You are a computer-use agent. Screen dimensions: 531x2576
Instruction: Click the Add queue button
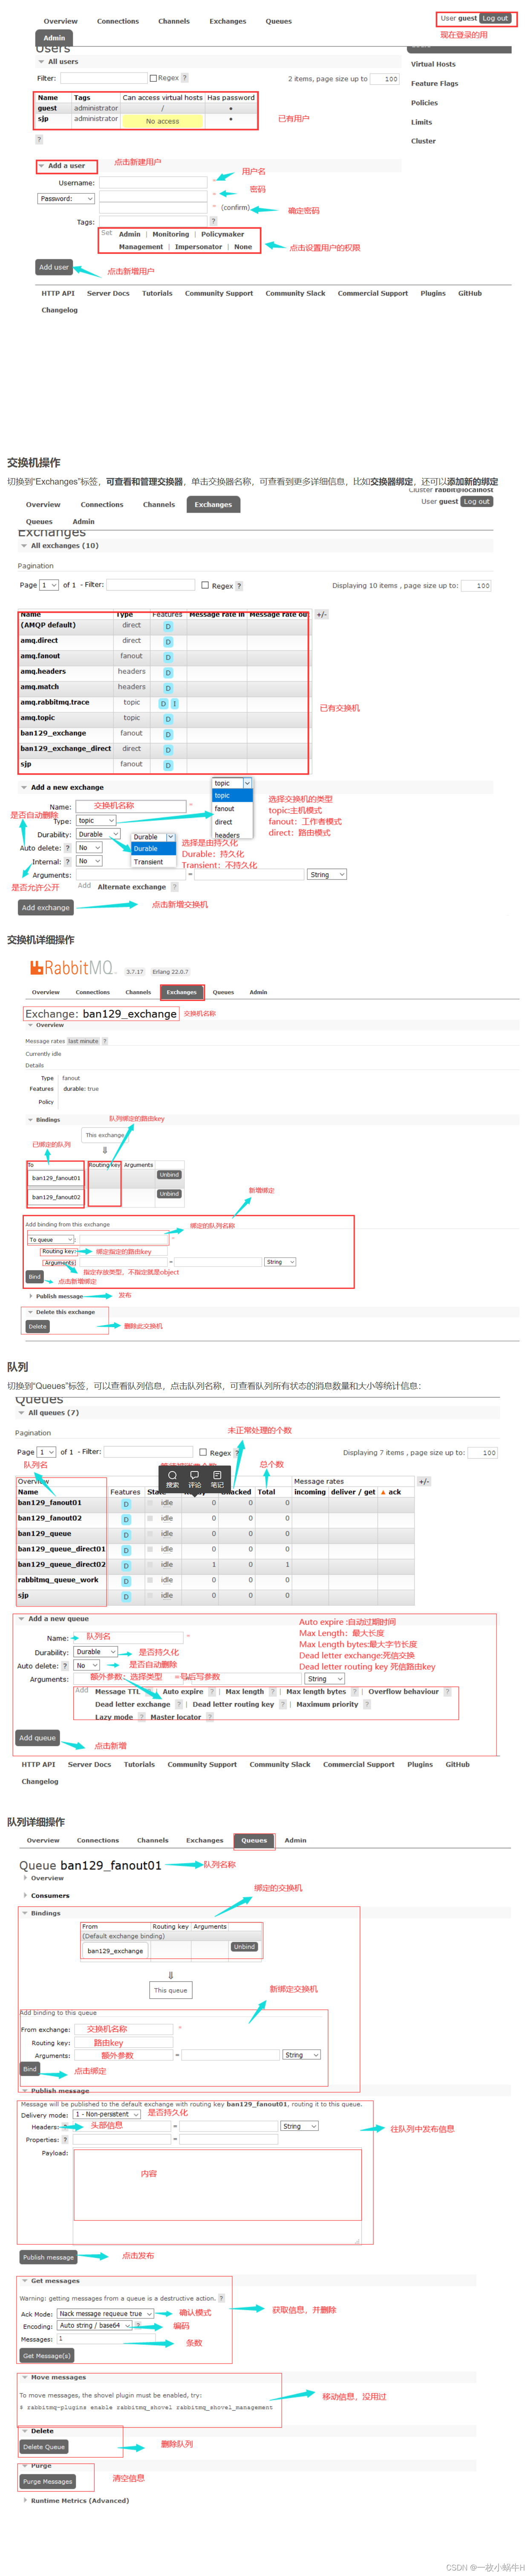click(x=37, y=1738)
